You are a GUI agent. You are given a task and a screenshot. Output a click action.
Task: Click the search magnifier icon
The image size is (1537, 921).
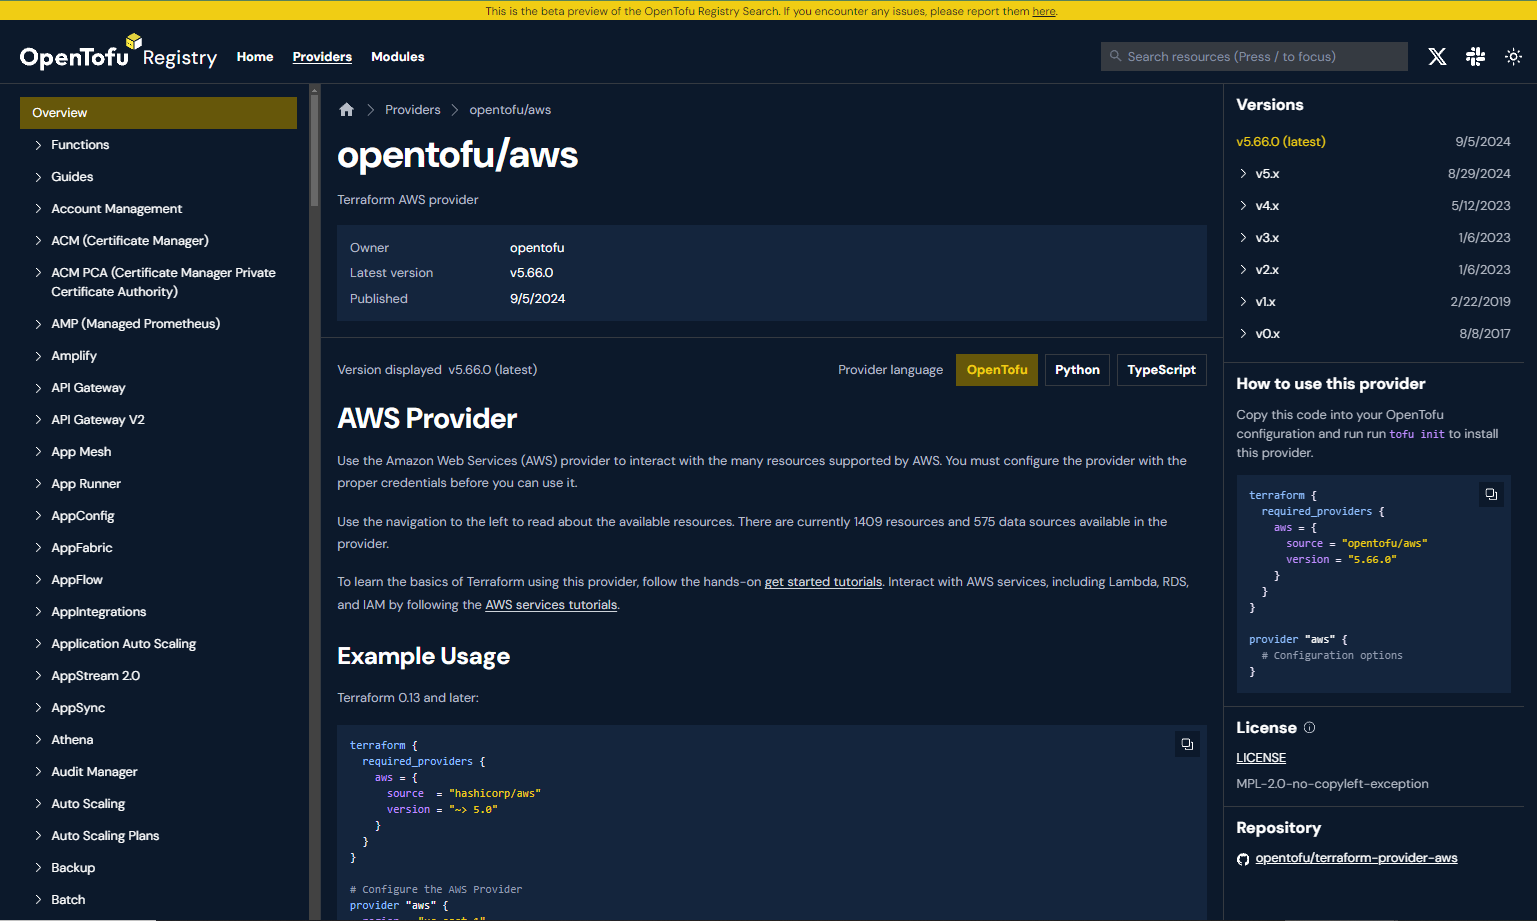pos(1116,56)
